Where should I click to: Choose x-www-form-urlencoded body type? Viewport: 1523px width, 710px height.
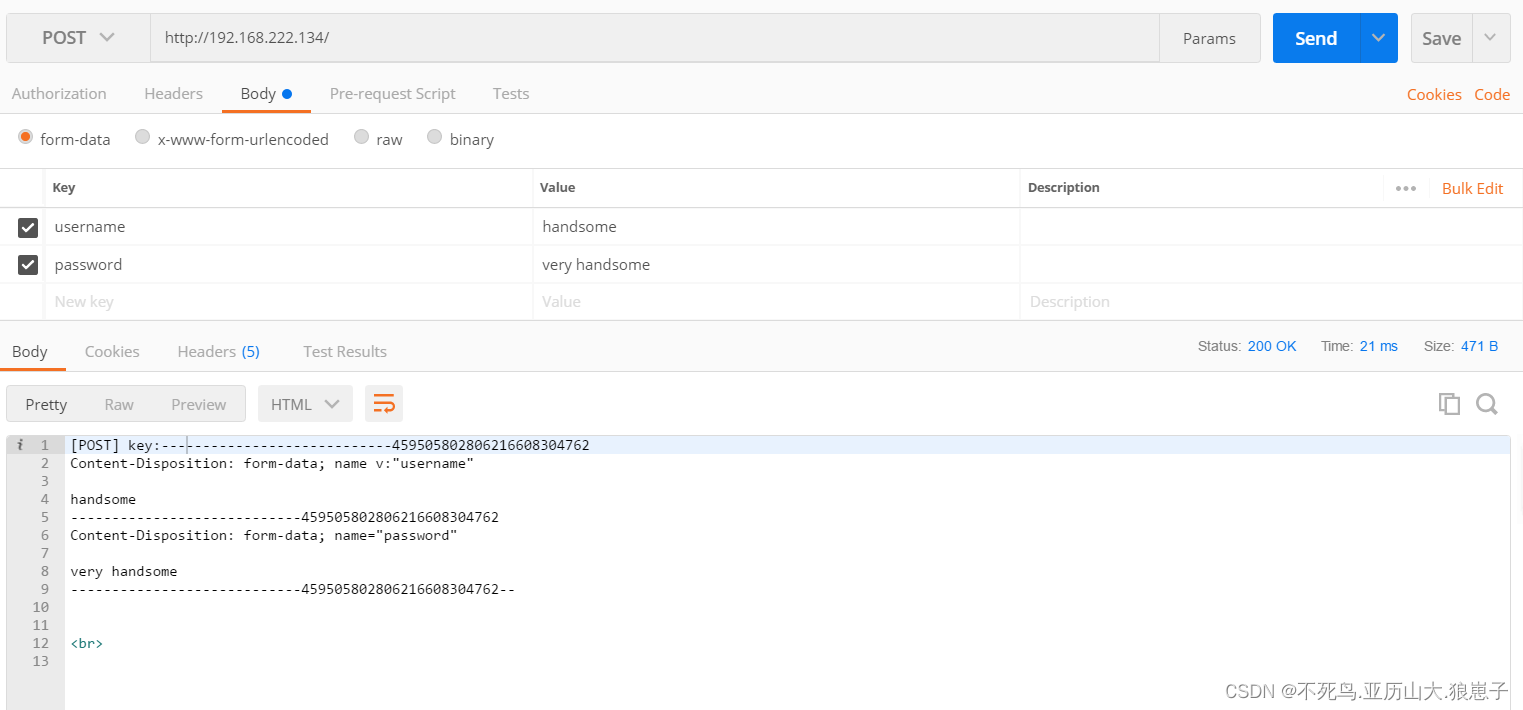pos(142,137)
